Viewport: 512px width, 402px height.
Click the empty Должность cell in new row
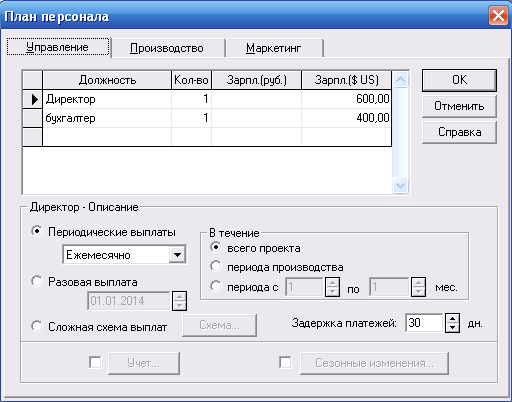pyautogui.click(x=107, y=137)
